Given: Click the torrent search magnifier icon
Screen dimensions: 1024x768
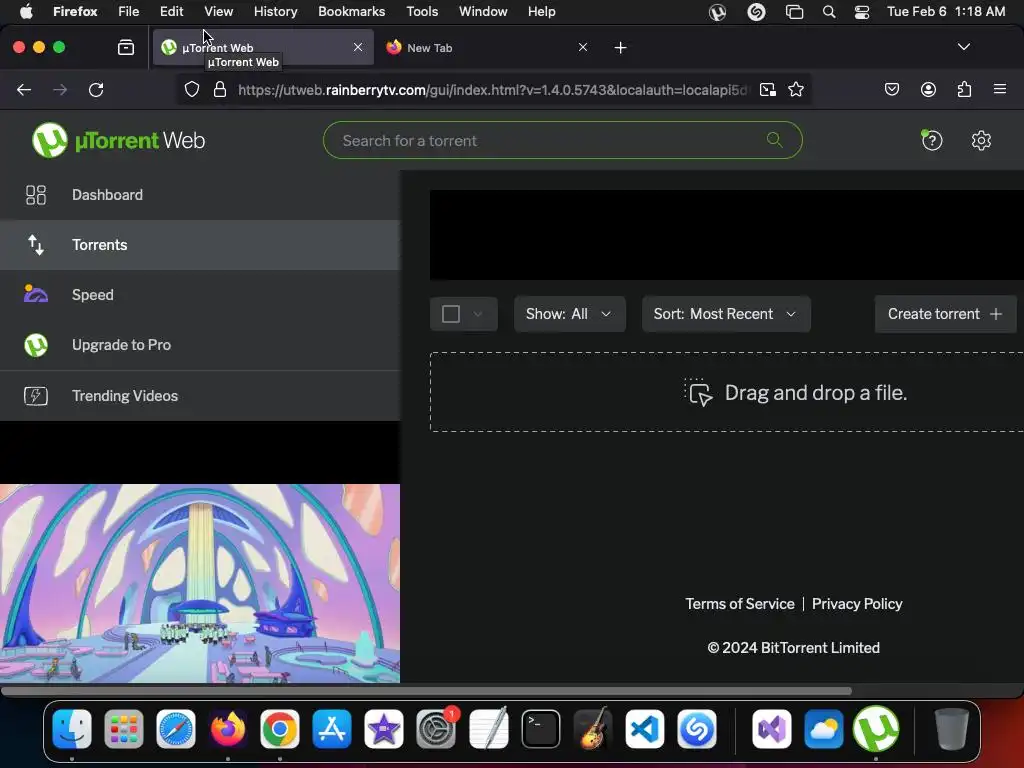Looking at the screenshot, I should (775, 140).
